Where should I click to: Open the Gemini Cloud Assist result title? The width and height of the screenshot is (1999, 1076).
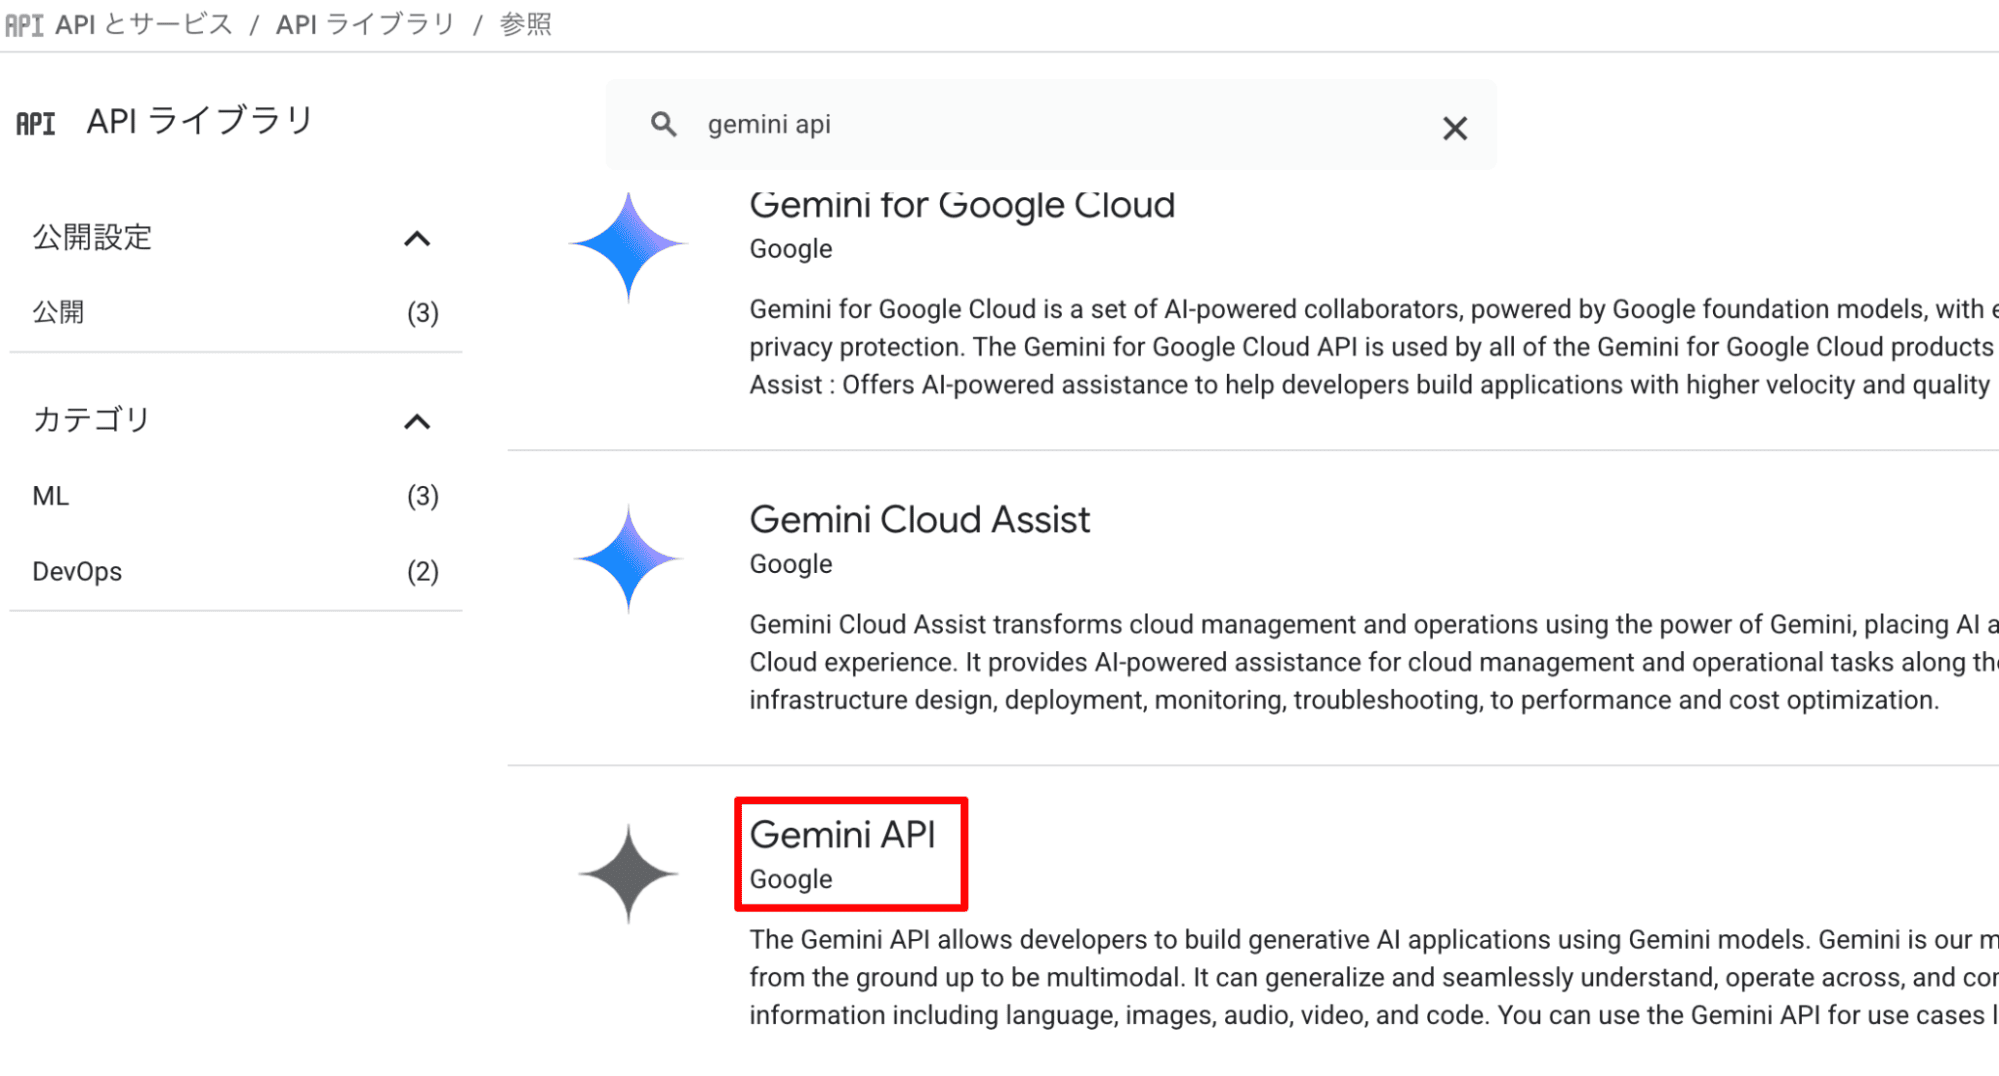(x=919, y=520)
